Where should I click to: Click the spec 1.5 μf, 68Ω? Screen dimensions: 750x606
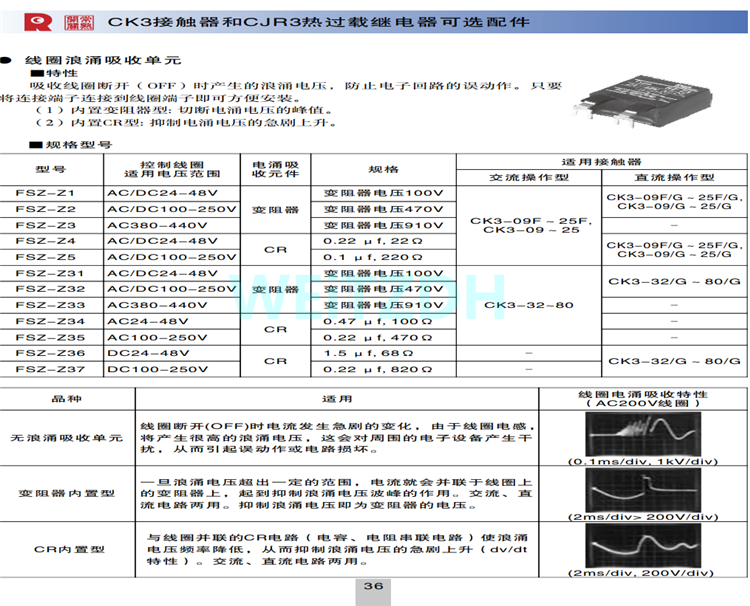coord(368,353)
